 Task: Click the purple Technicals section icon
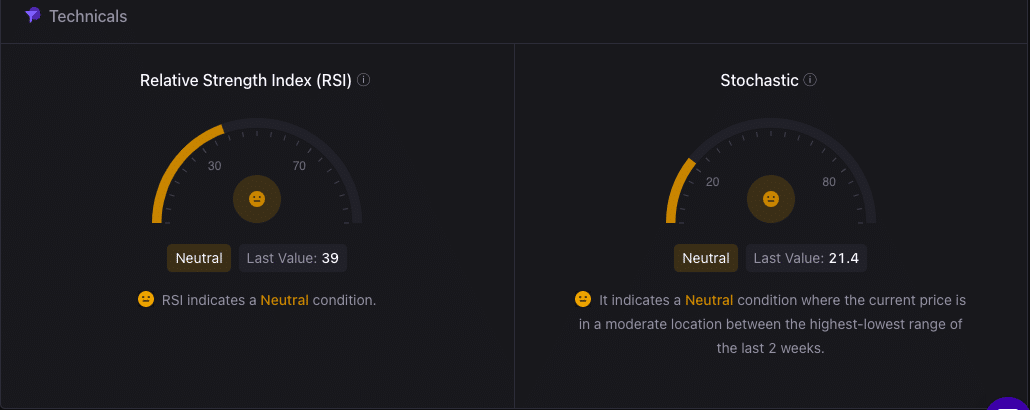coord(32,15)
